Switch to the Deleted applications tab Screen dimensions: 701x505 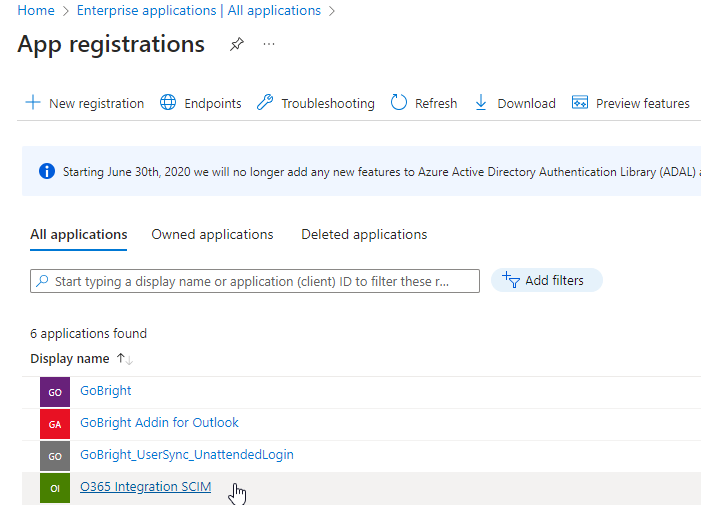coord(364,234)
